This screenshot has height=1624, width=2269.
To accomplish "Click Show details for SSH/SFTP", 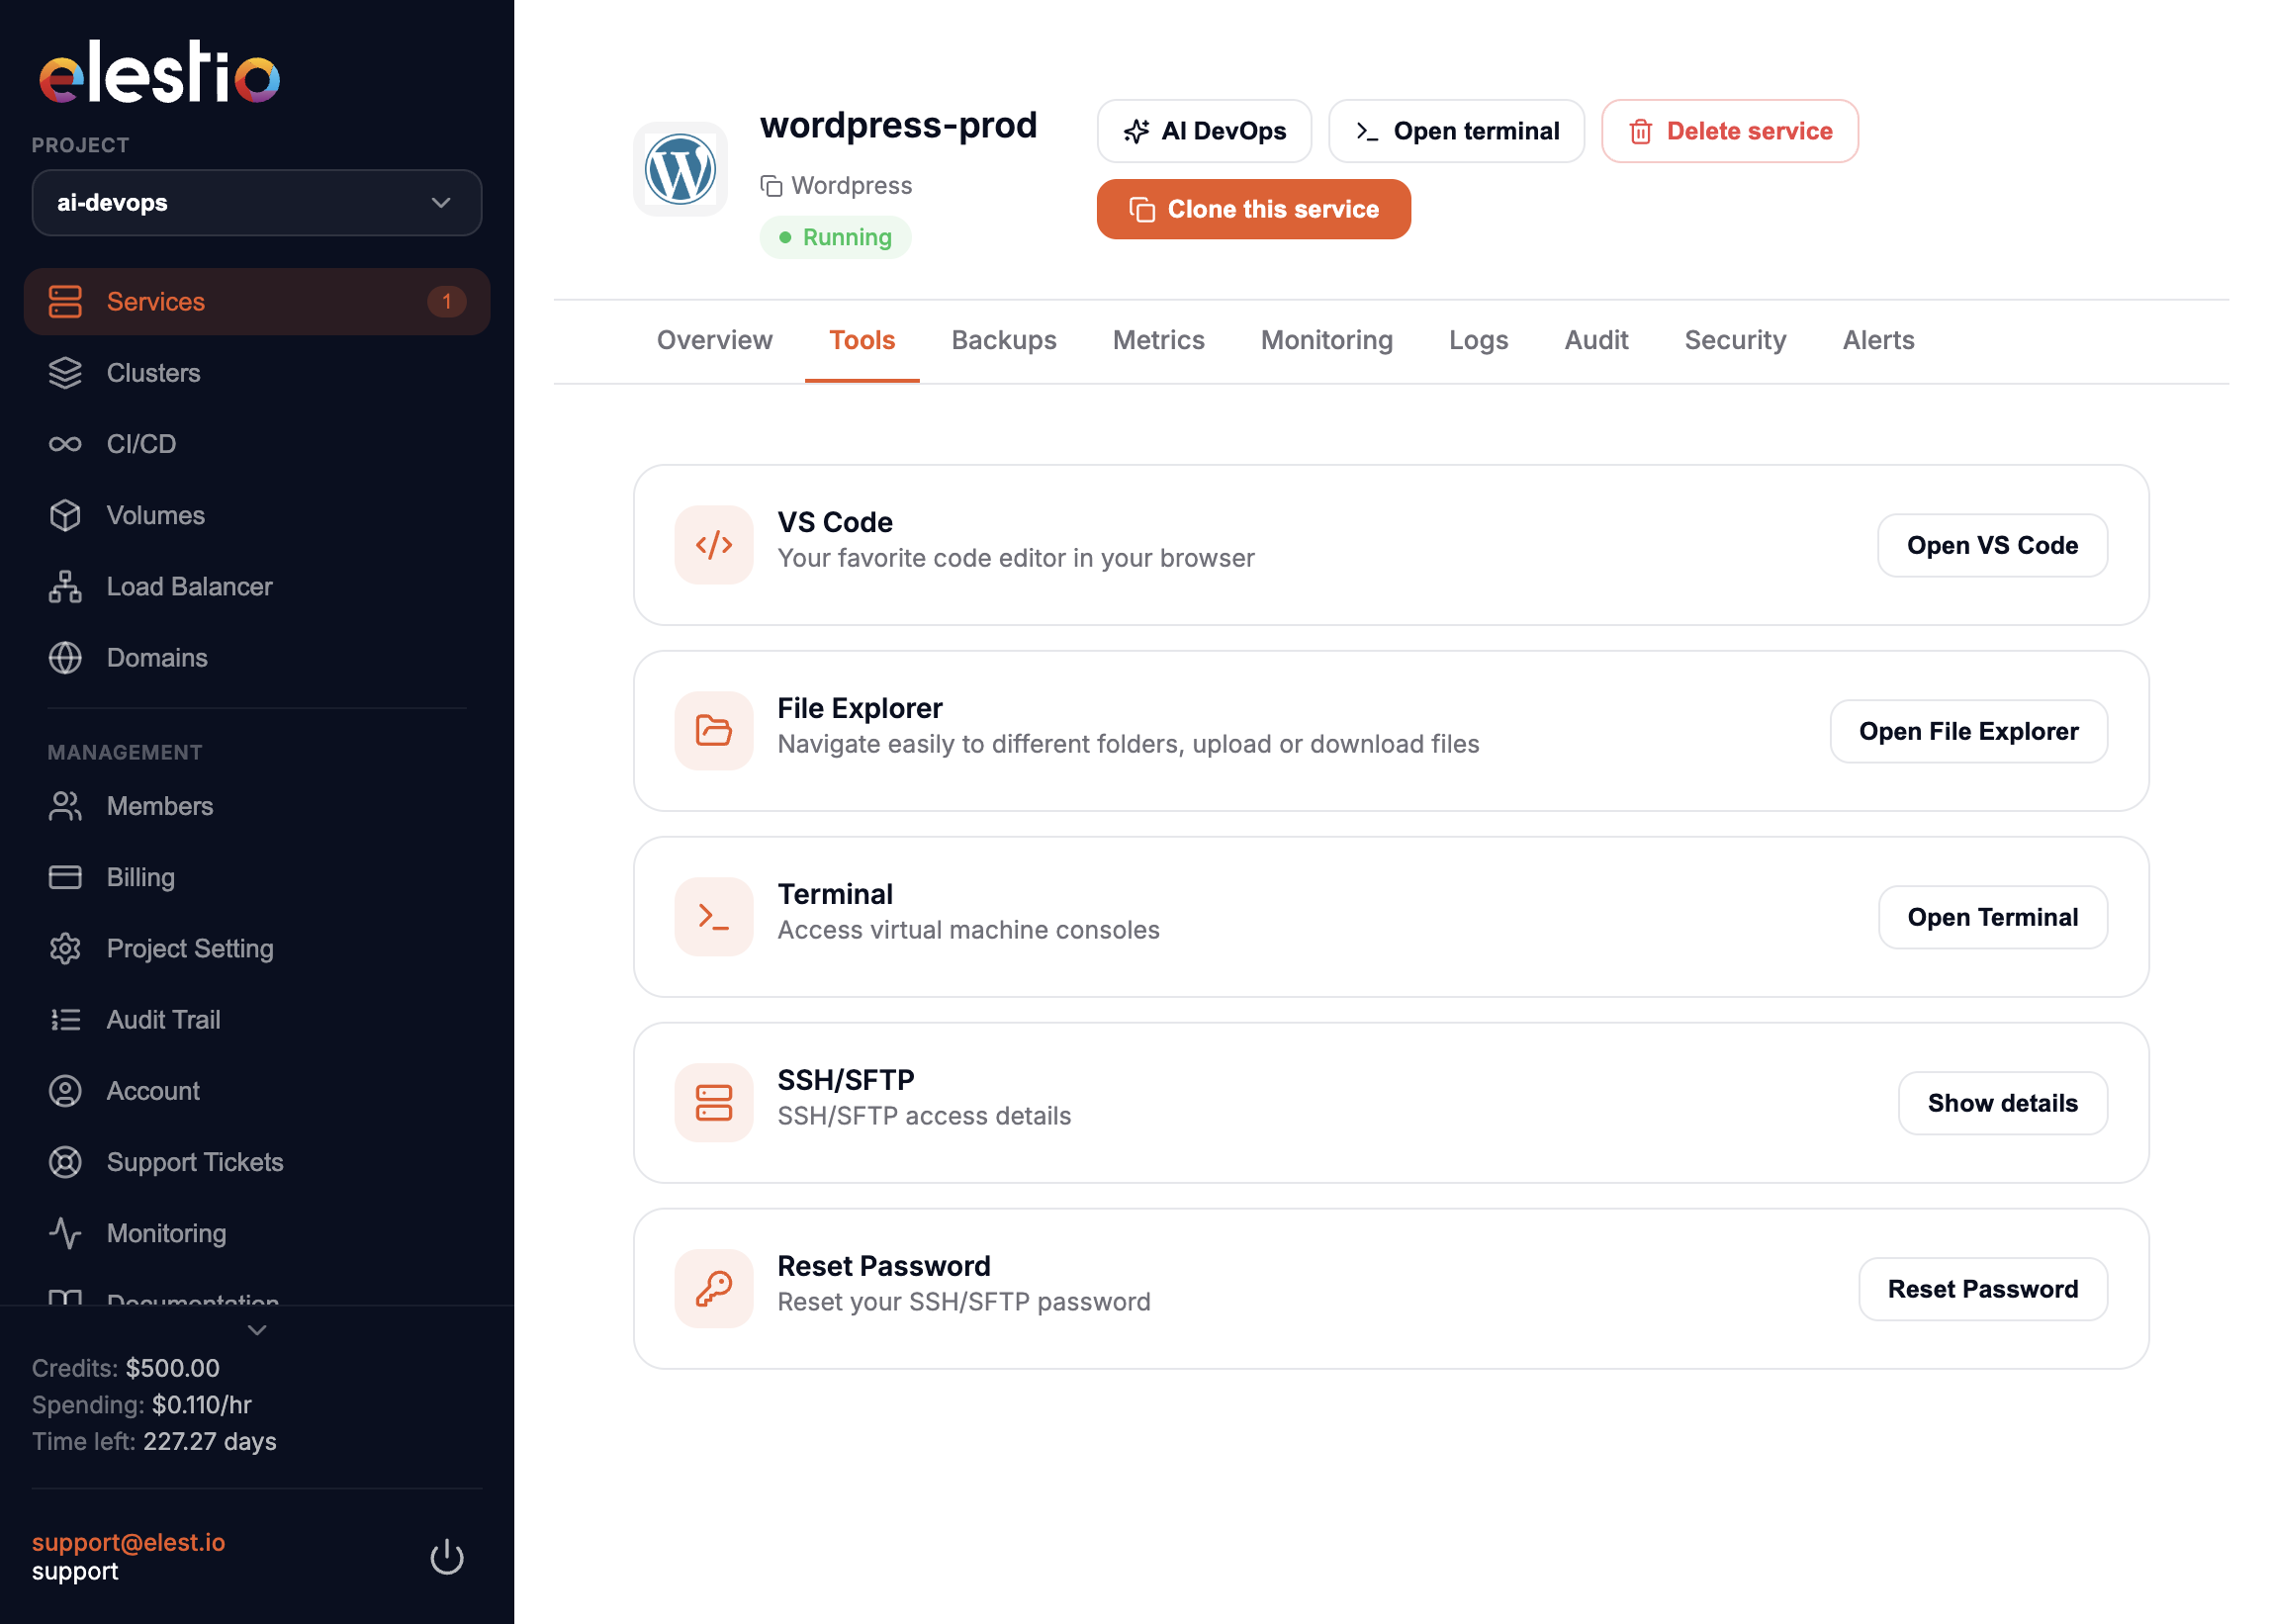I will click(2002, 1103).
